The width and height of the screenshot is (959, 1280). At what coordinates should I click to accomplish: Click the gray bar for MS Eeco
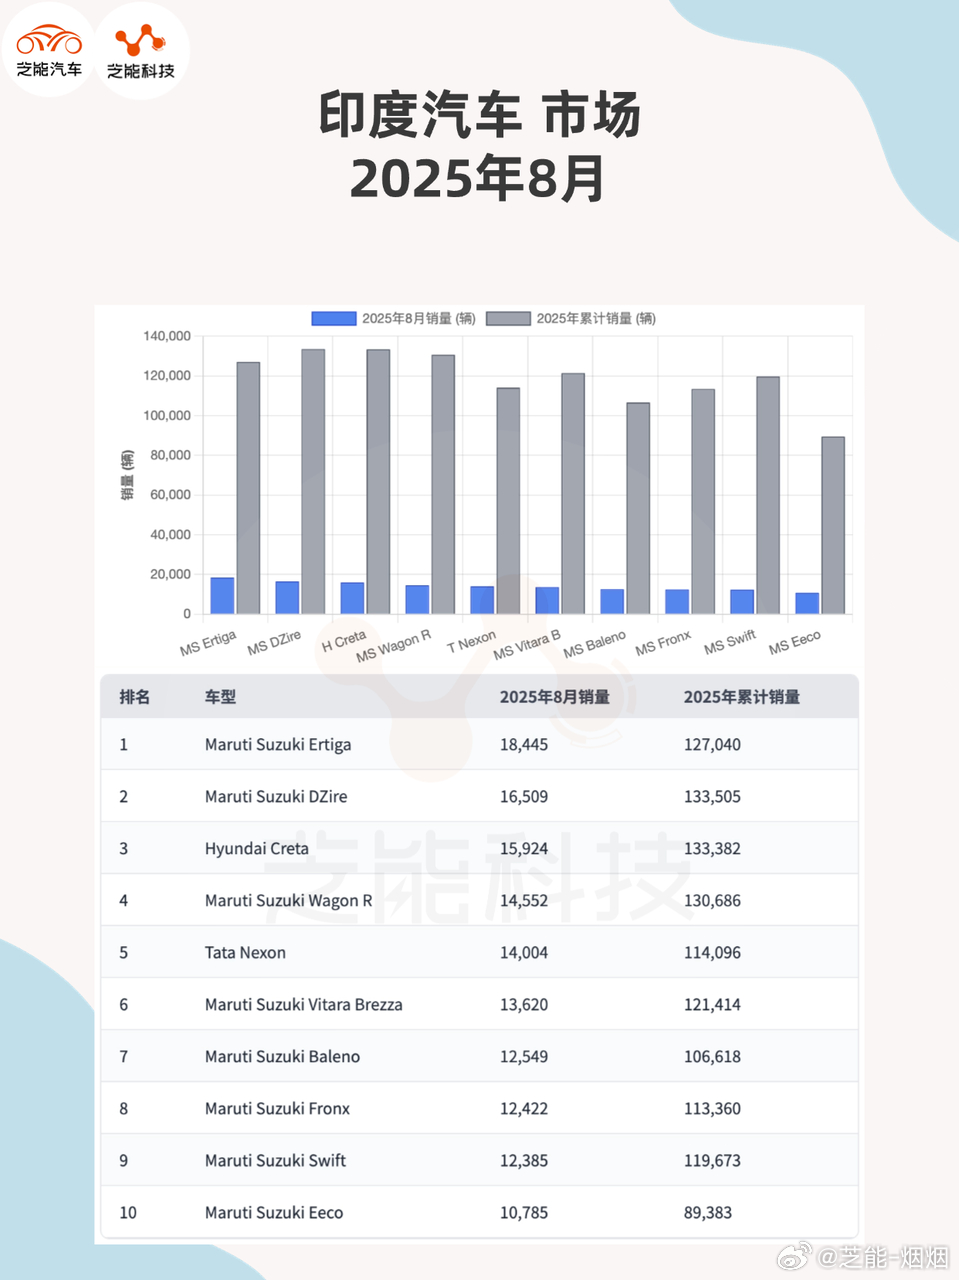coord(833,525)
